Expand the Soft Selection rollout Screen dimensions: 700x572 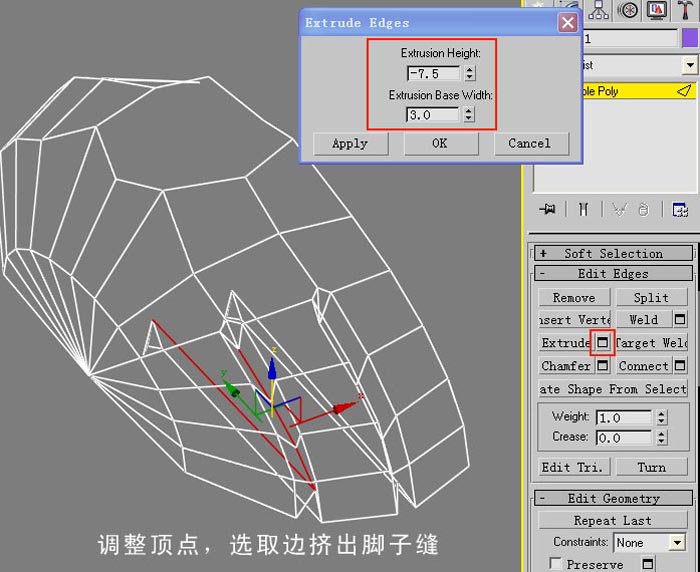point(613,253)
